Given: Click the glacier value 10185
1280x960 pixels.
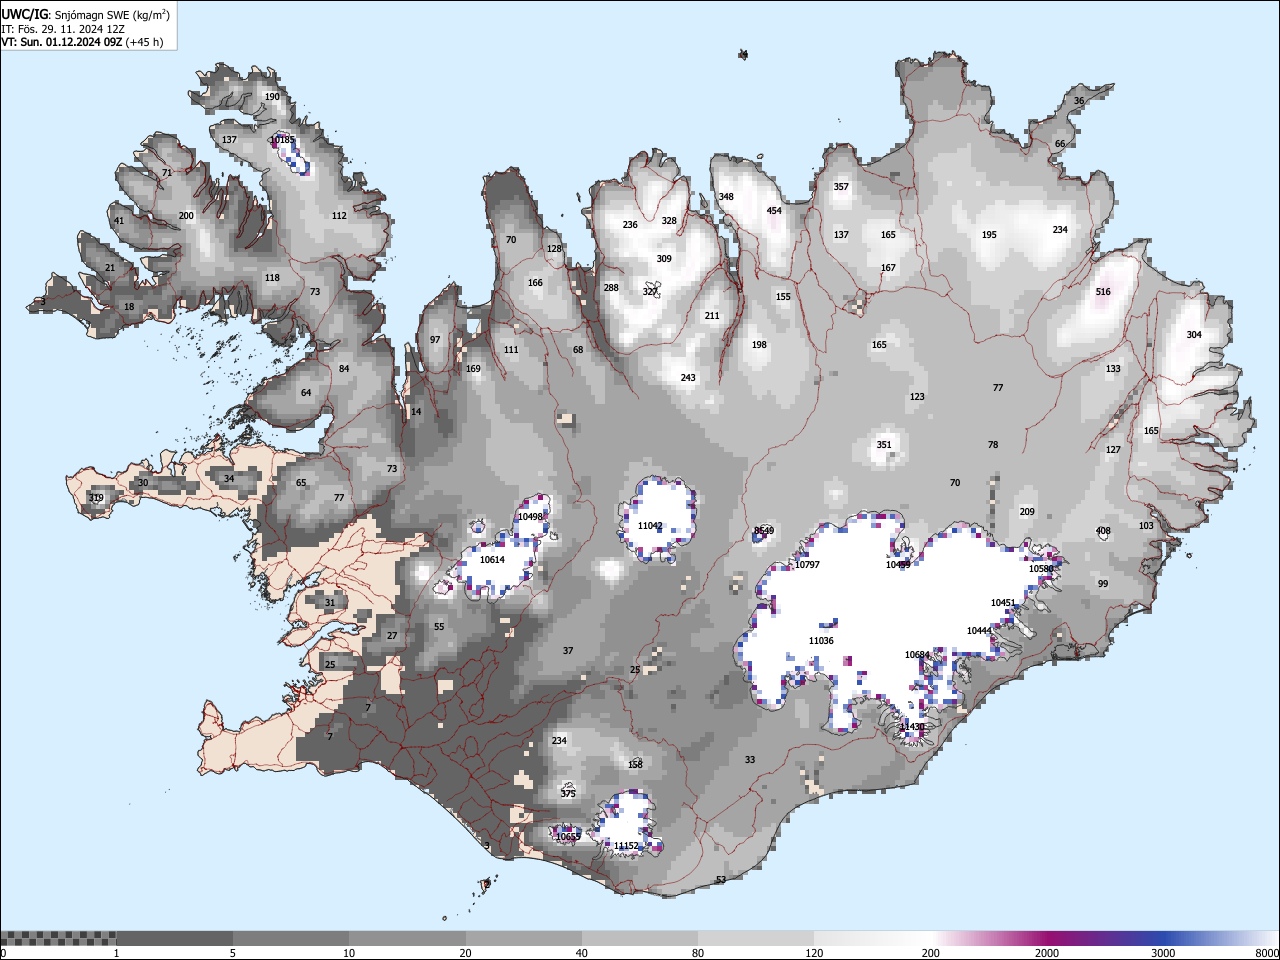Looking at the screenshot, I should (x=282, y=140).
